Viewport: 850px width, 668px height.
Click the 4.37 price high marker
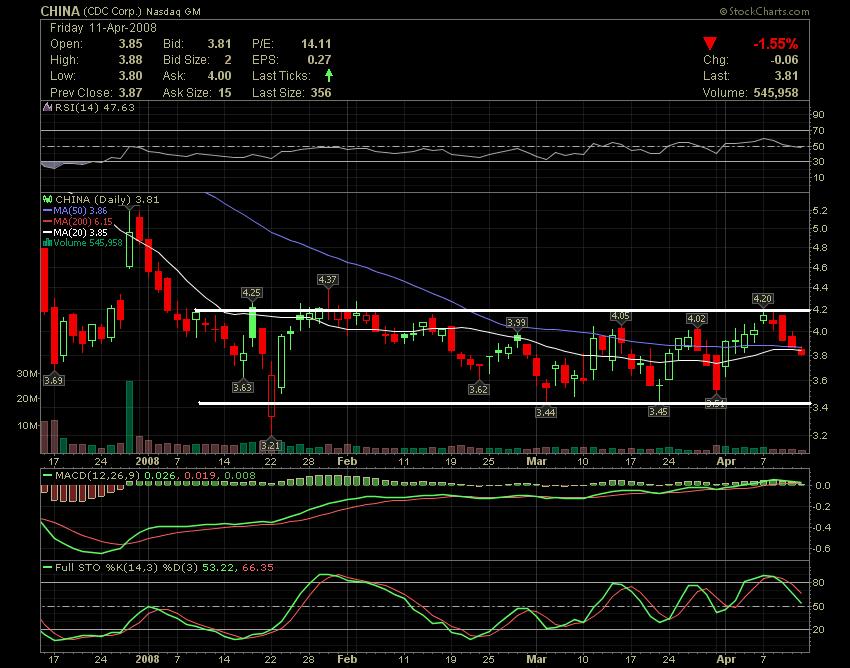(327, 280)
